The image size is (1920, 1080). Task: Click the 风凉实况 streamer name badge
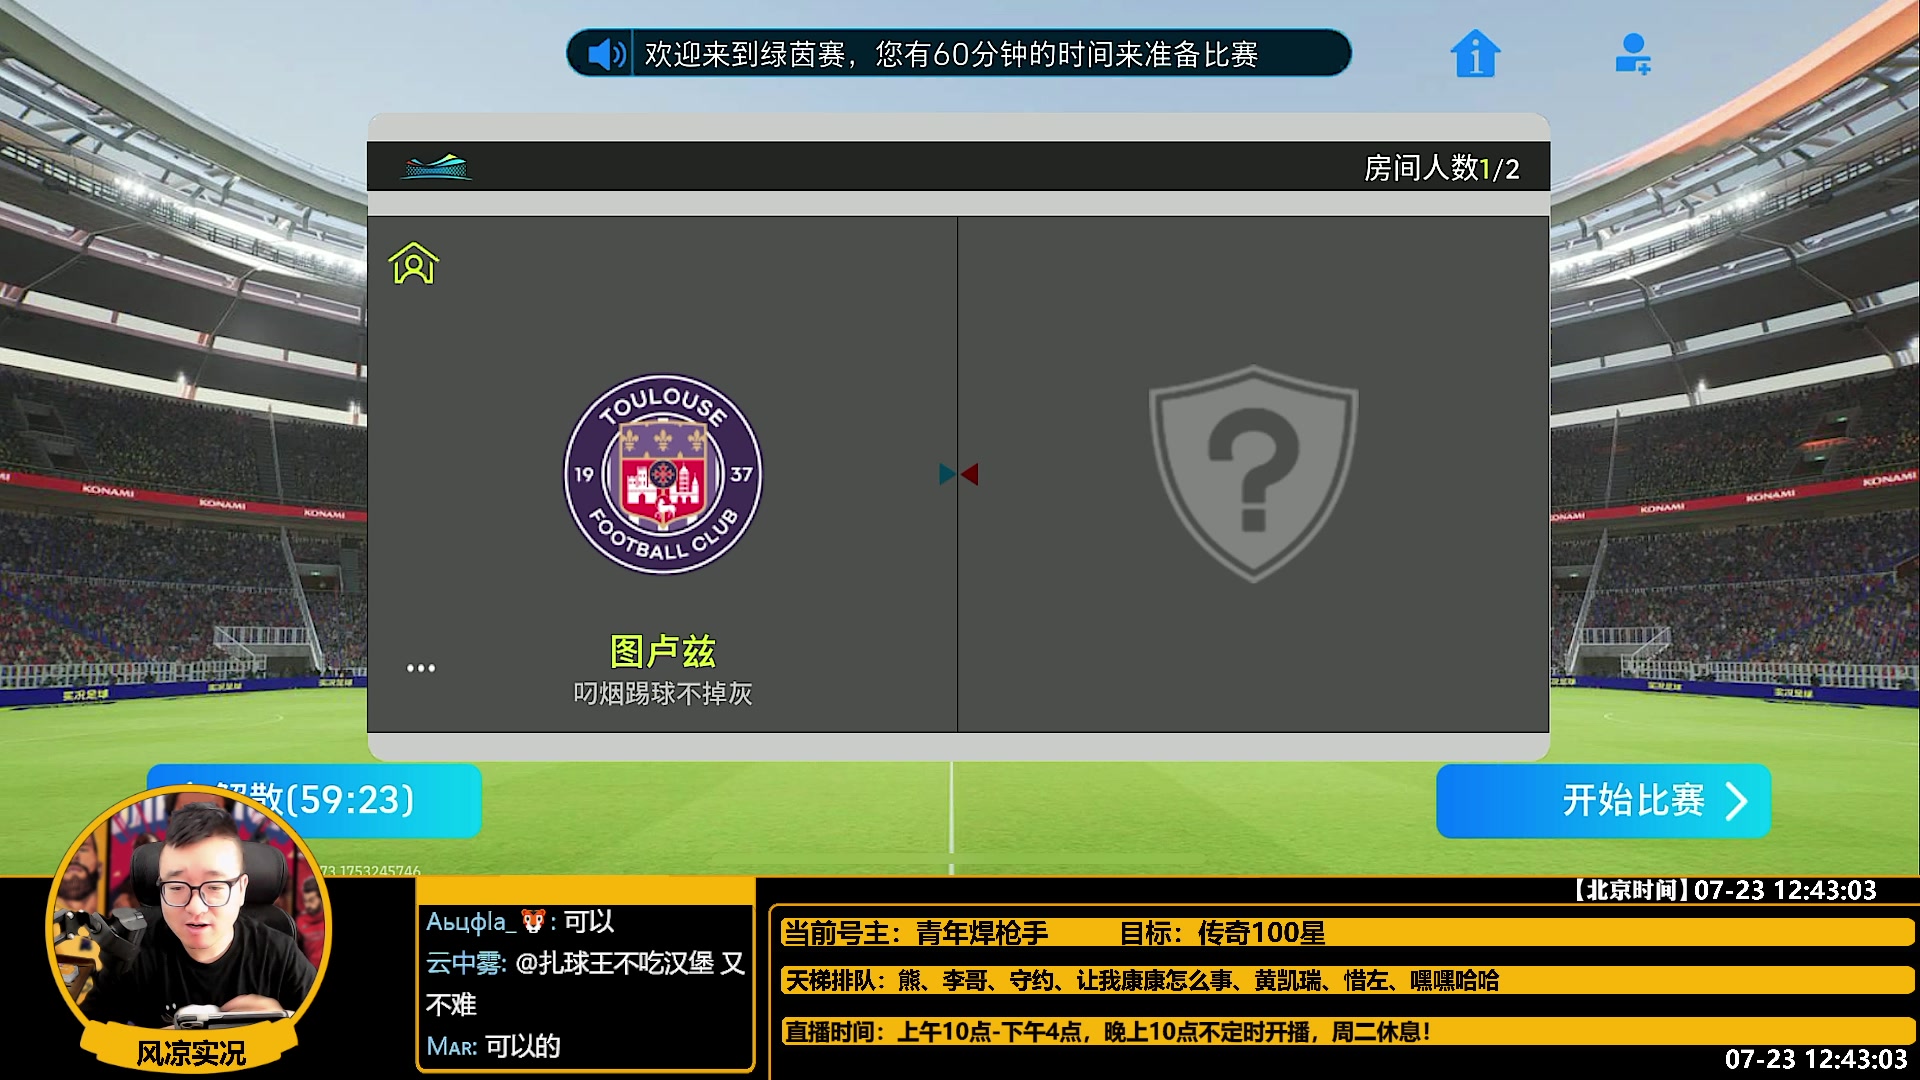pos(190,1053)
